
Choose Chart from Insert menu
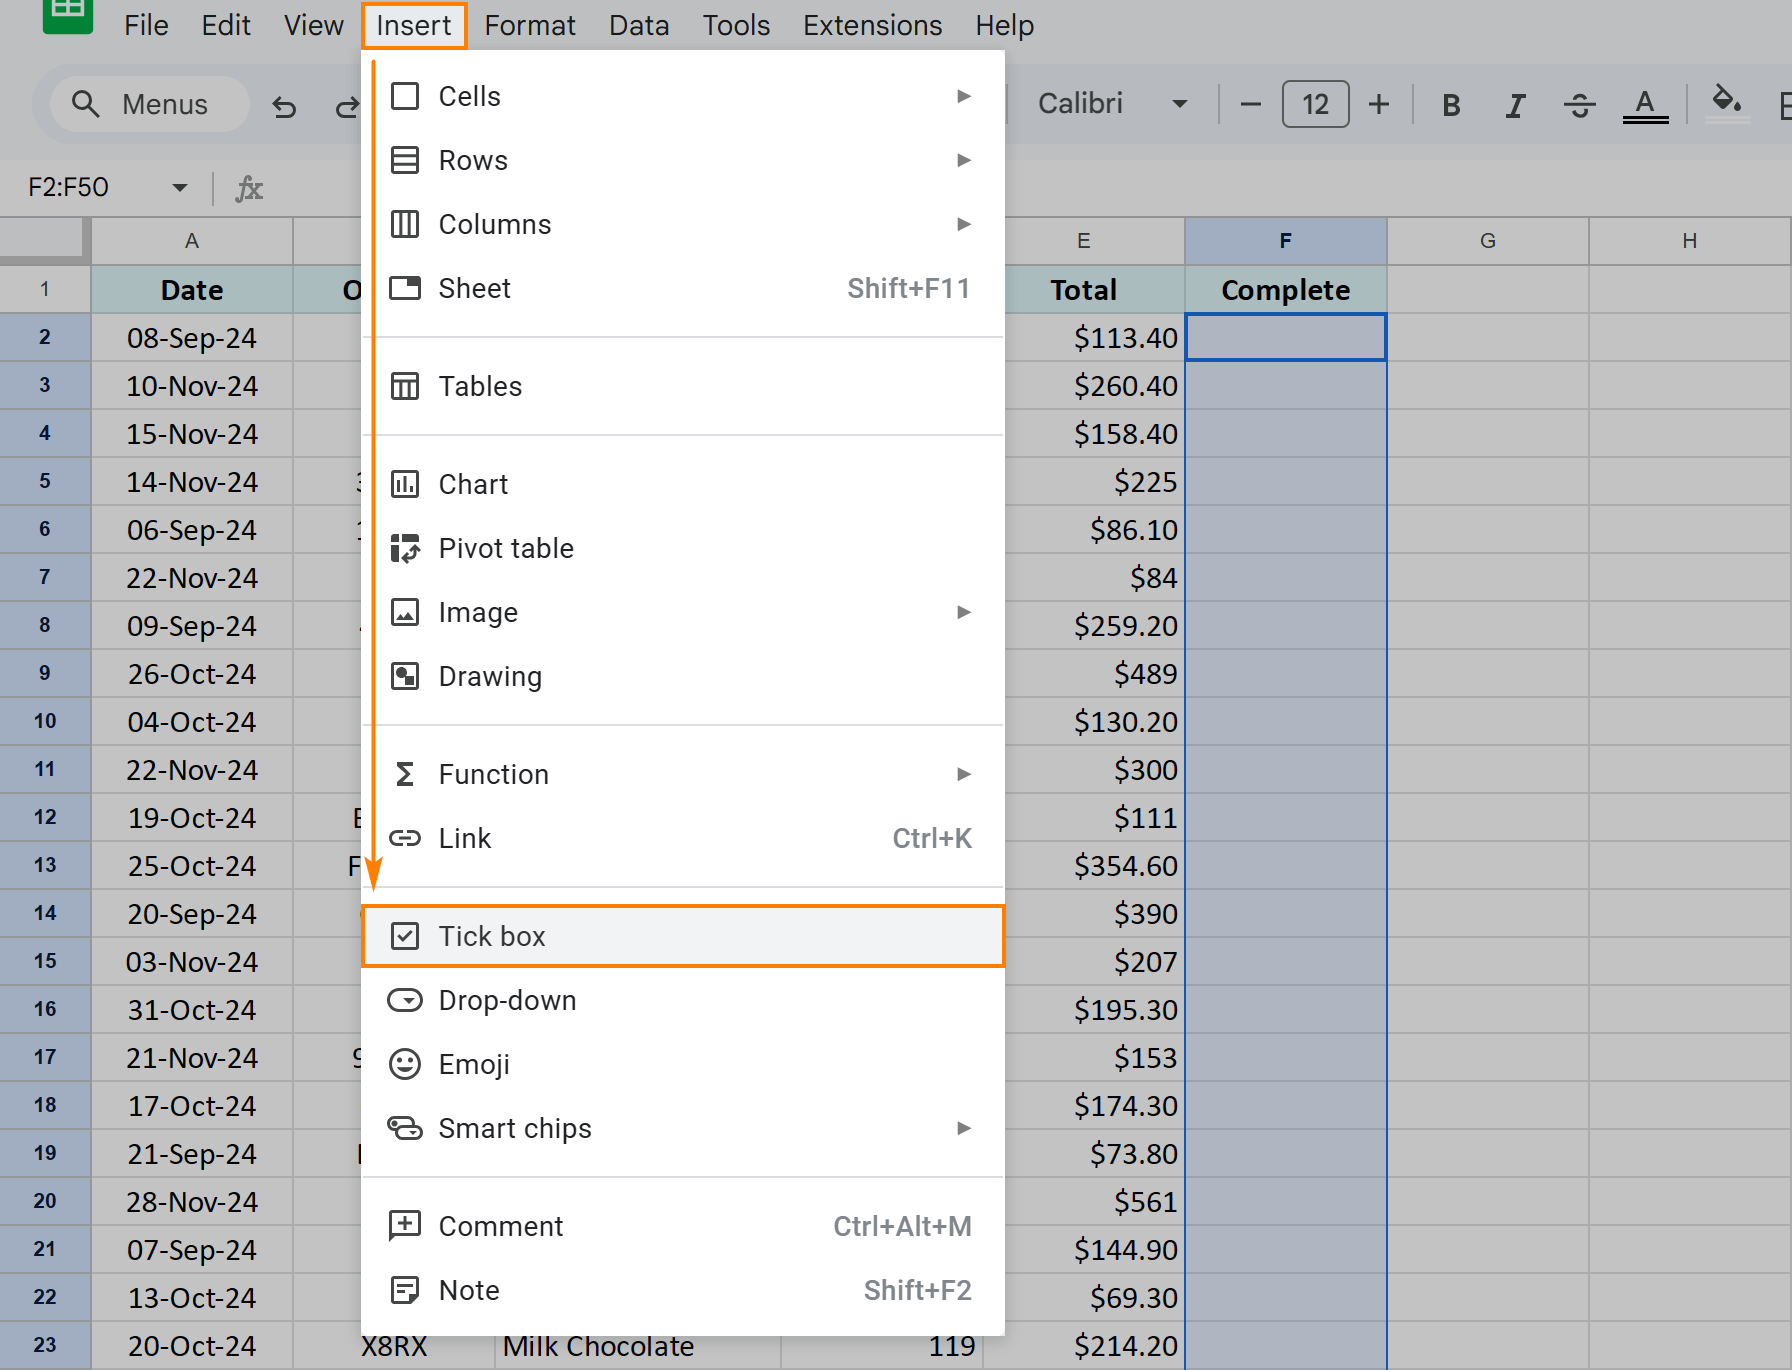[x=683, y=484]
